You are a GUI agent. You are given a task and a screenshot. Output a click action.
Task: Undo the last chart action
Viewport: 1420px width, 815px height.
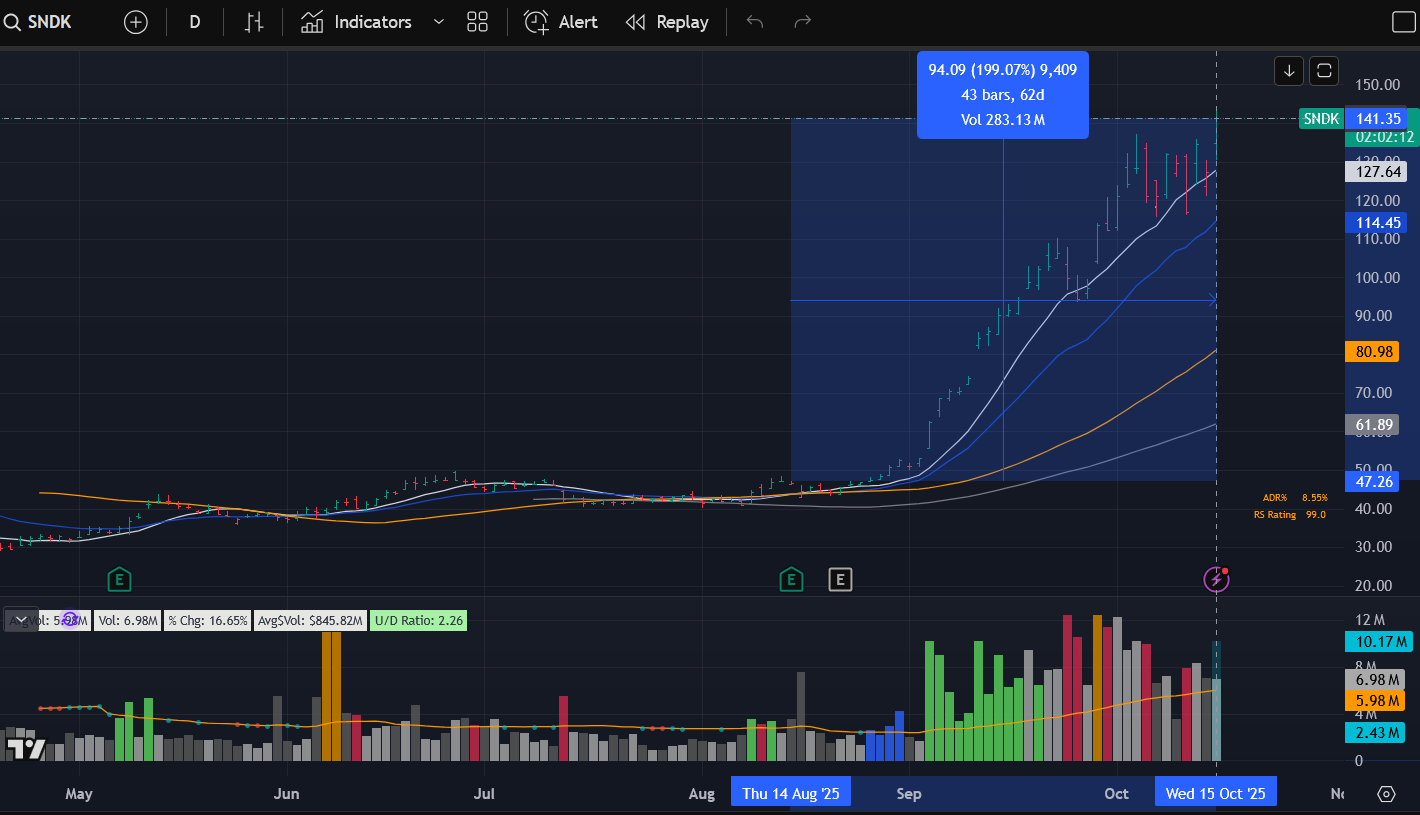(x=755, y=22)
